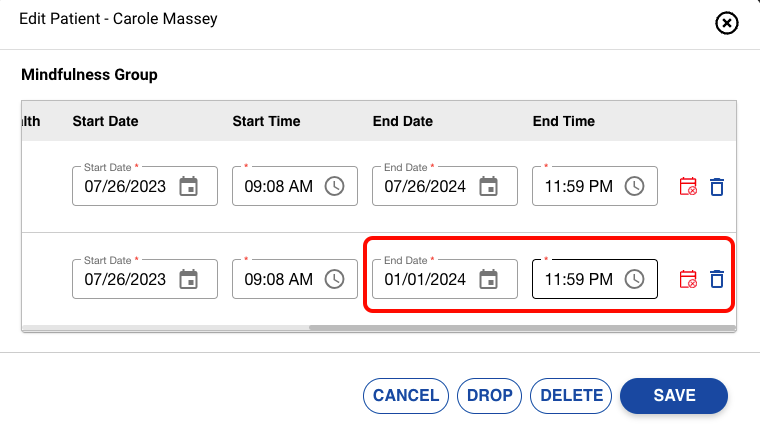
Task: Close the Edit Patient dialog
Action: [x=728, y=23]
